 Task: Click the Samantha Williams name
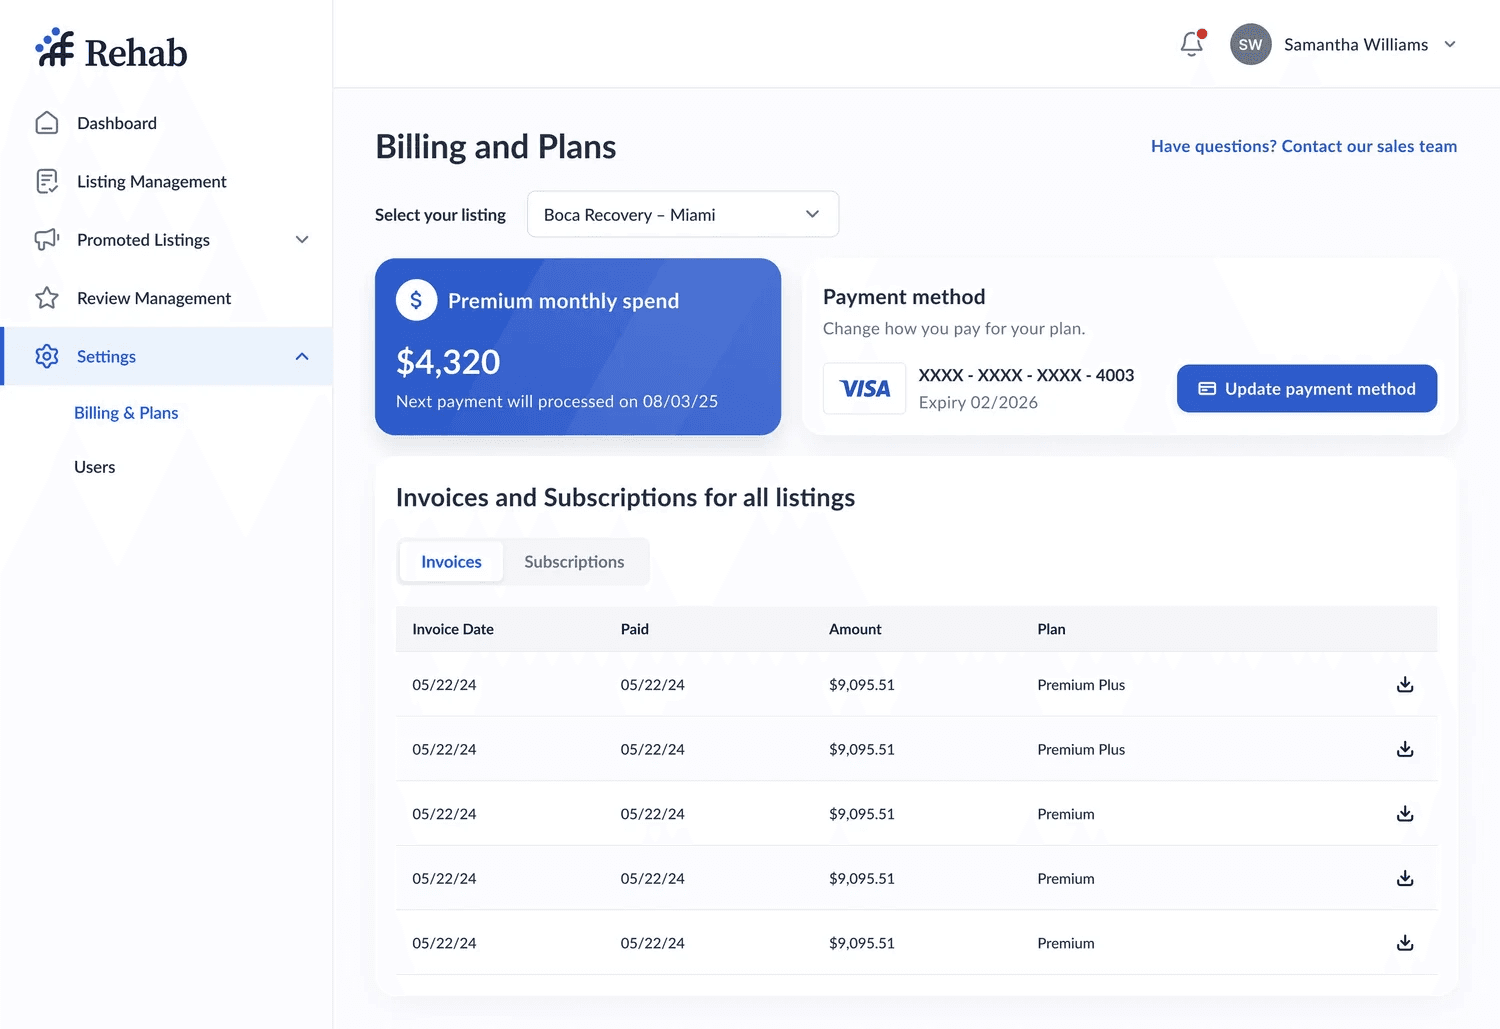(1356, 45)
